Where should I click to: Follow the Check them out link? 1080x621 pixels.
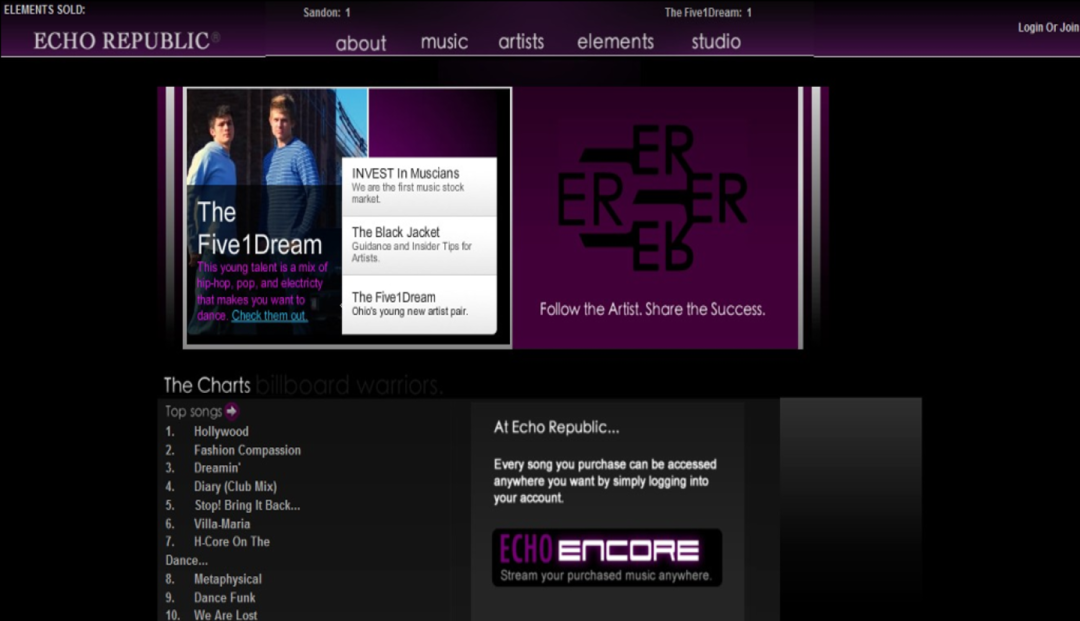269,316
